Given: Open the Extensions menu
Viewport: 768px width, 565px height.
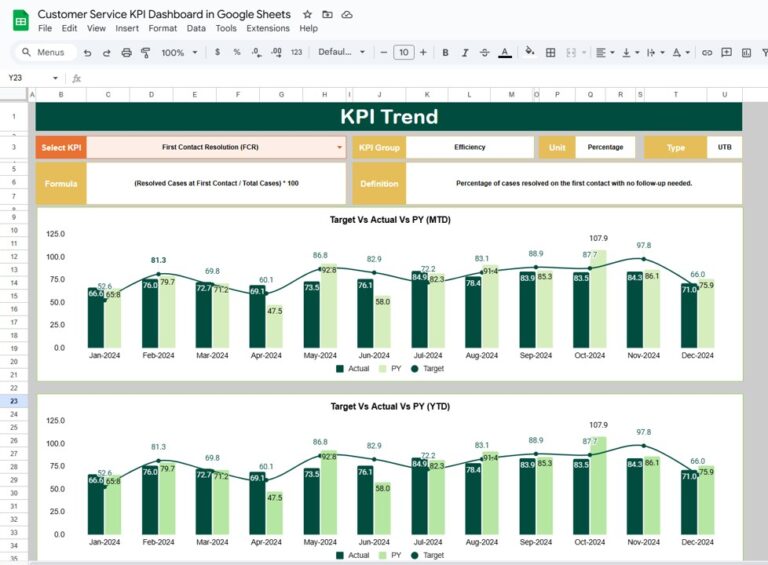Looking at the screenshot, I should (x=268, y=28).
